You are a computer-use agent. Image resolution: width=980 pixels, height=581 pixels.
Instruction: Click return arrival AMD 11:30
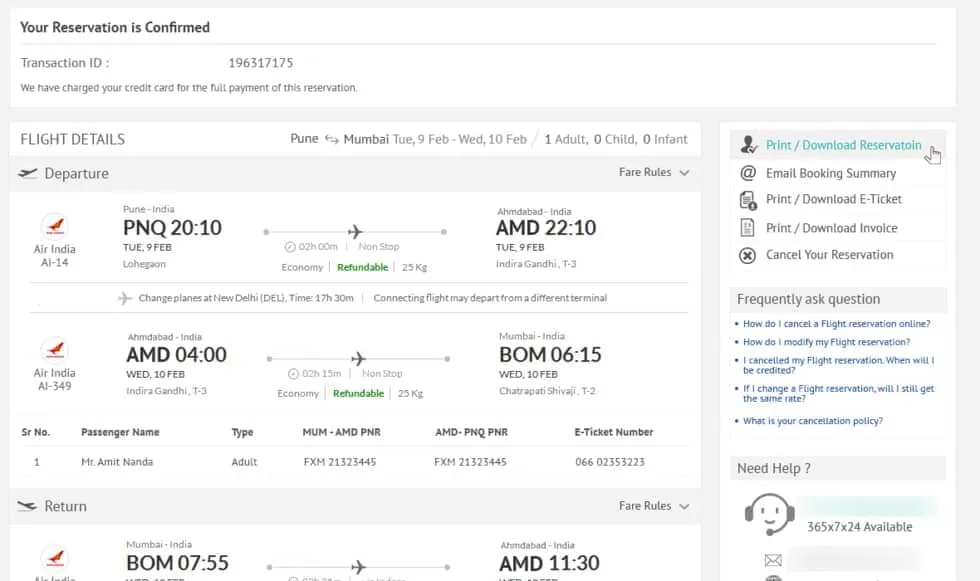point(549,564)
